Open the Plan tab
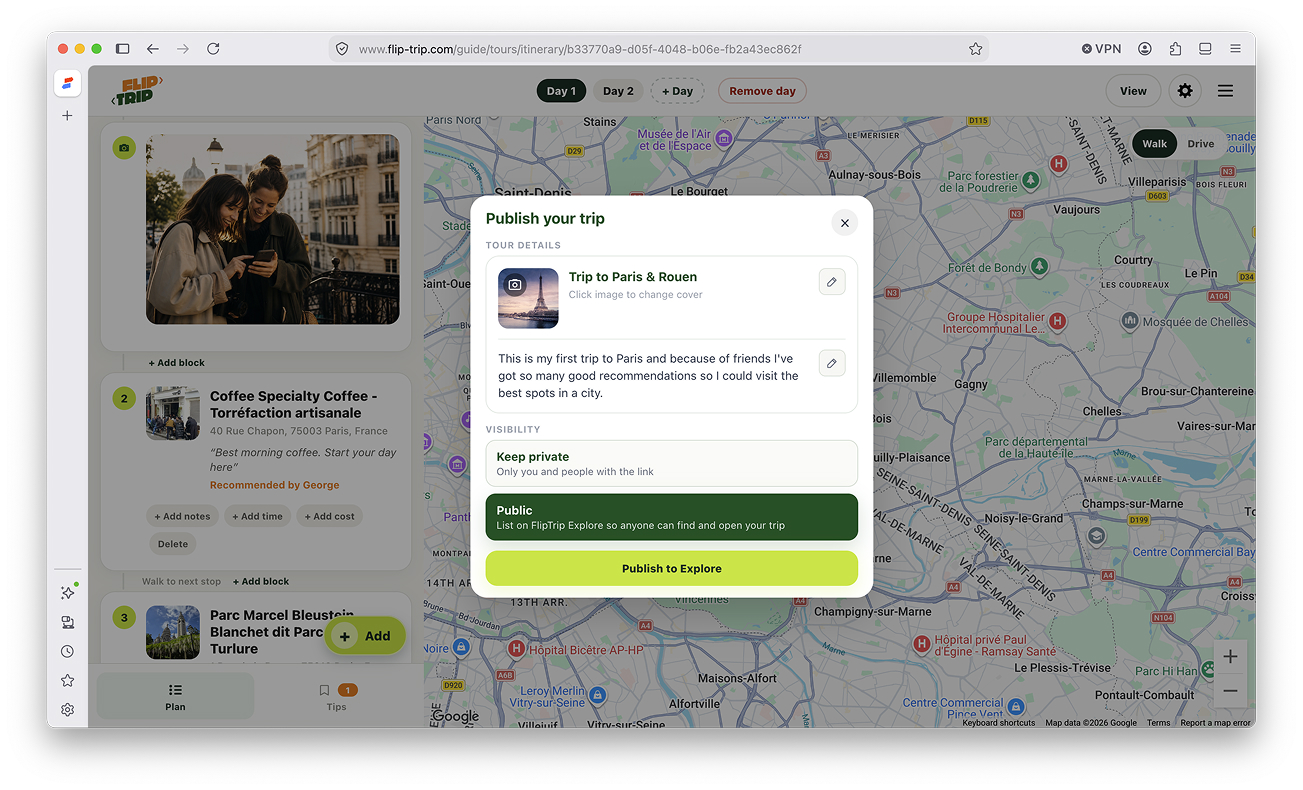Viewport: 1303px width, 790px height. (175, 696)
